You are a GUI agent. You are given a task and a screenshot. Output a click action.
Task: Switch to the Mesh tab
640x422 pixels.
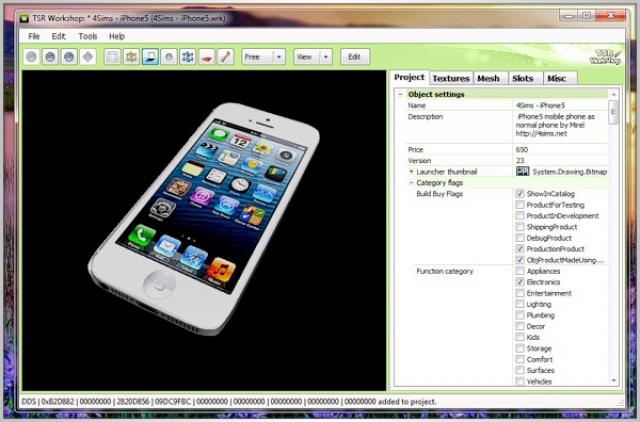click(488, 78)
